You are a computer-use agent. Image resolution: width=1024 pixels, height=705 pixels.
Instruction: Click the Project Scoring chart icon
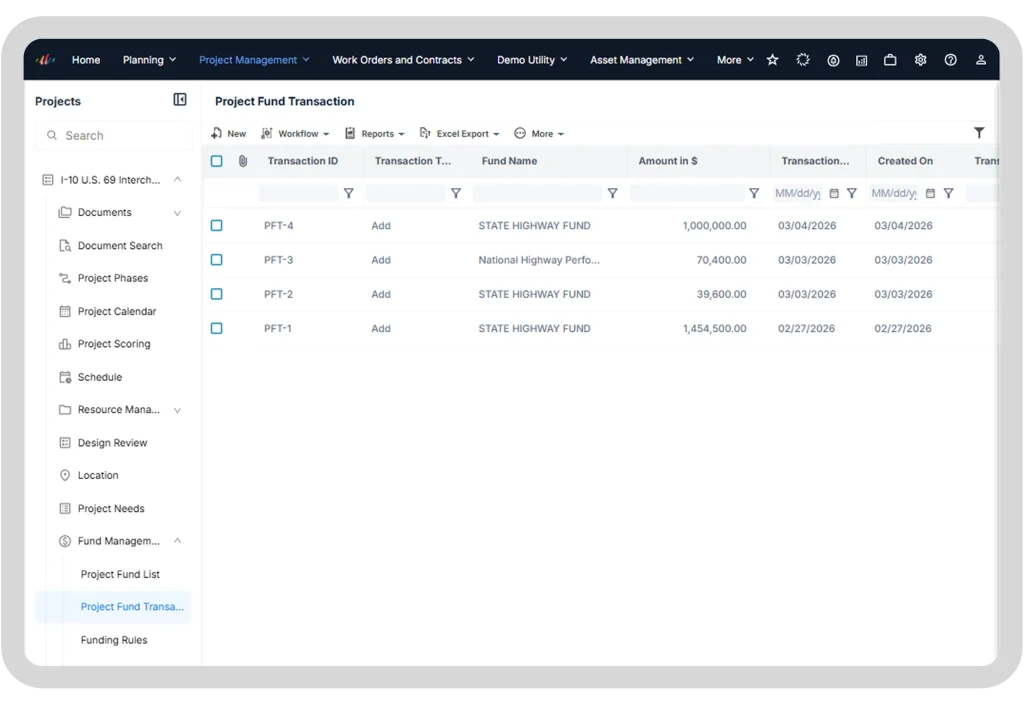pyautogui.click(x=65, y=344)
